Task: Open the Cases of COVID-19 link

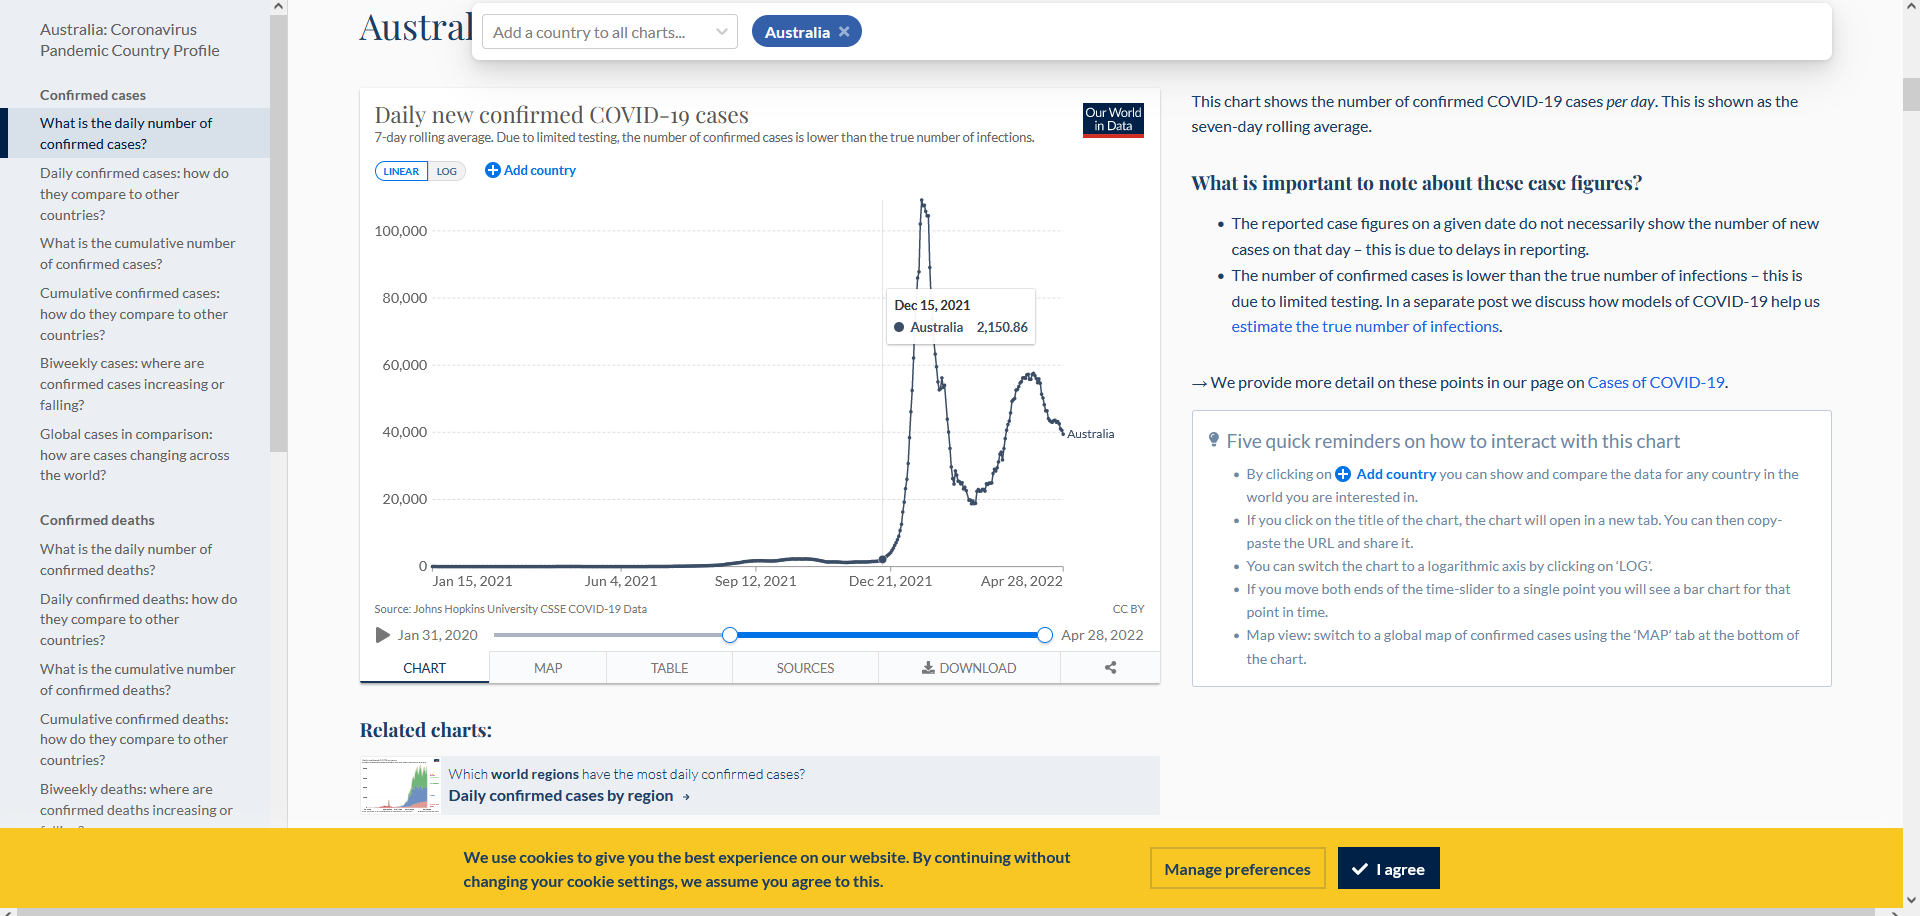Action: (x=1655, y=382)
